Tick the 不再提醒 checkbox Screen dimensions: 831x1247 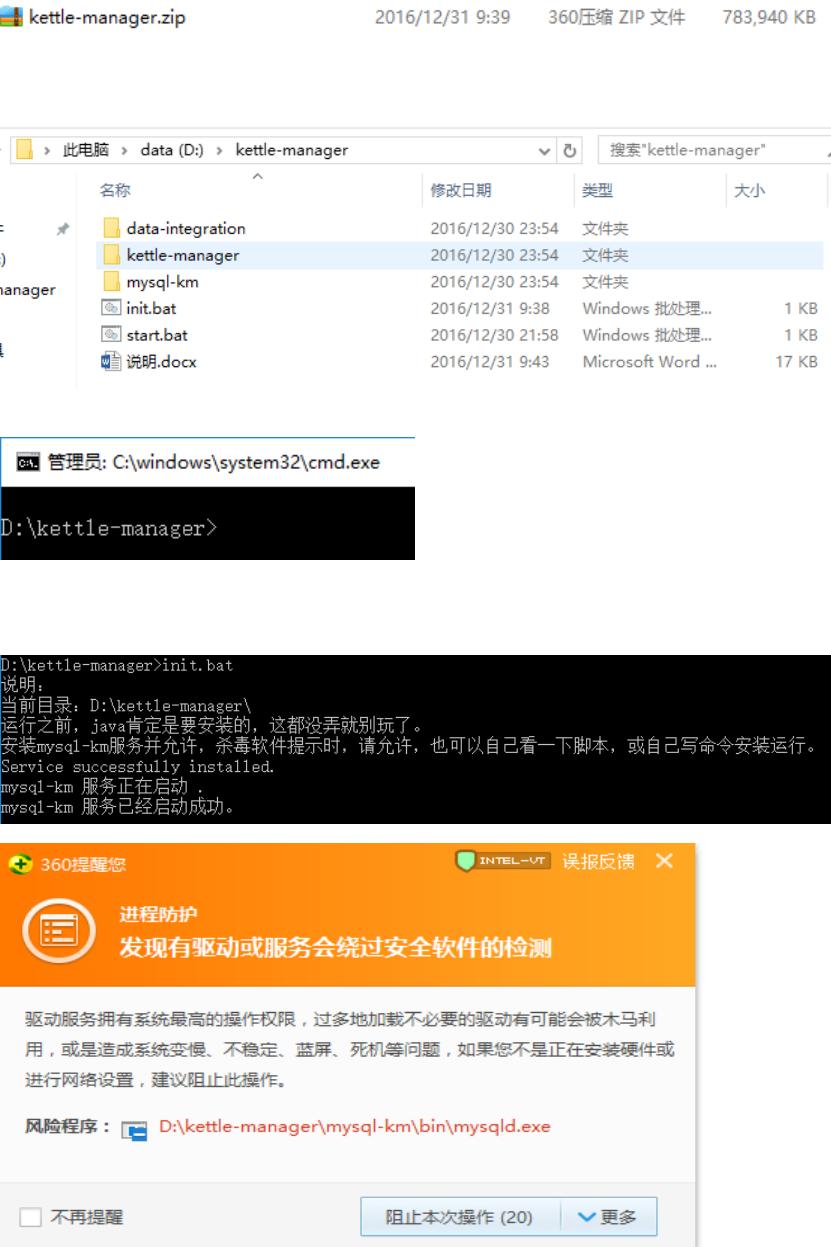tap(32, 1216)
